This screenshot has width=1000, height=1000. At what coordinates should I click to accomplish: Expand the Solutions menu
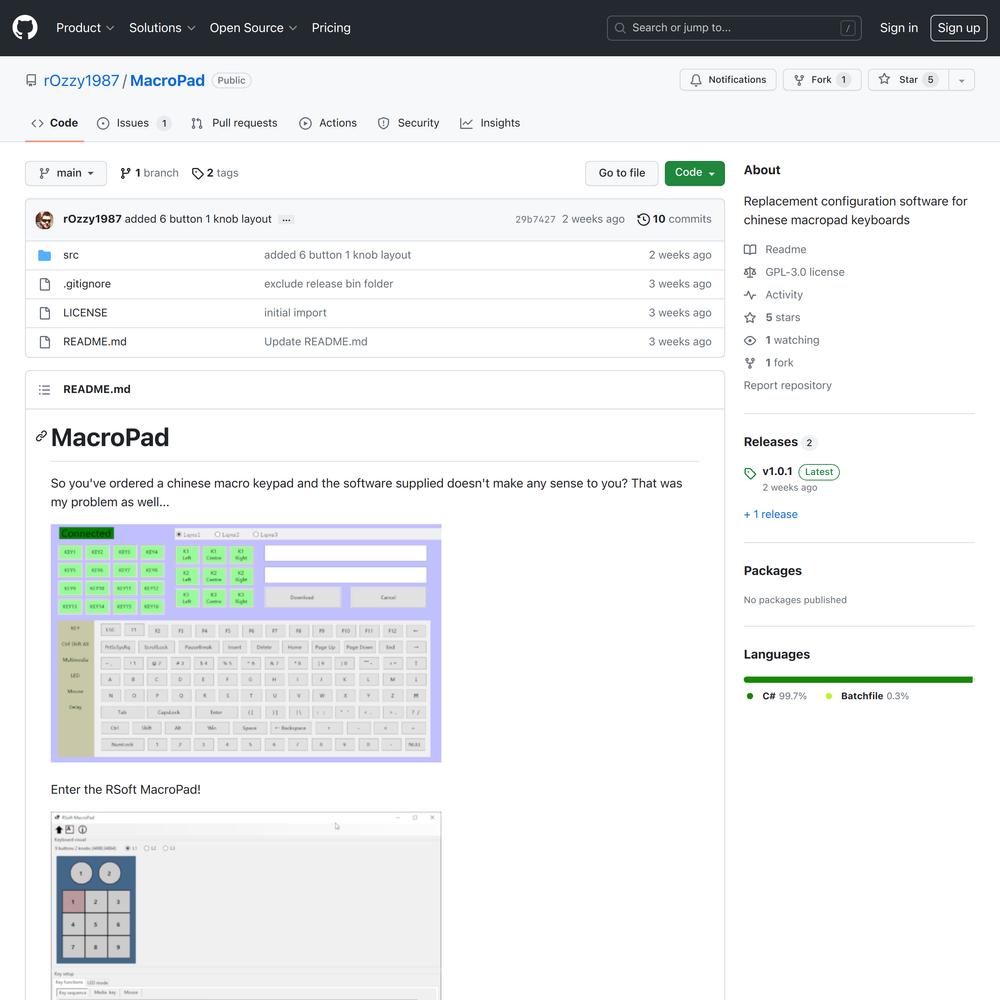pyautogui.click(x=162, y=28)
